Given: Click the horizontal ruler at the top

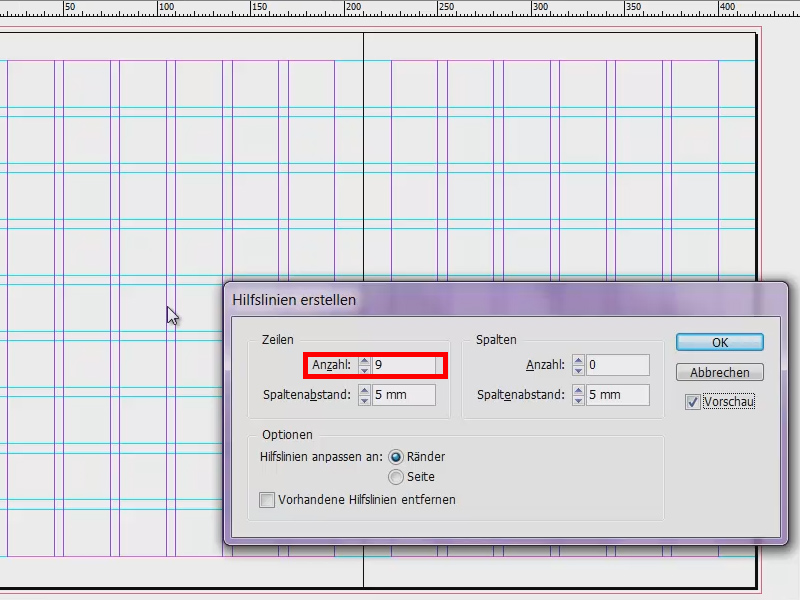Looking at the screenshot, I should (x=400, y=8).
